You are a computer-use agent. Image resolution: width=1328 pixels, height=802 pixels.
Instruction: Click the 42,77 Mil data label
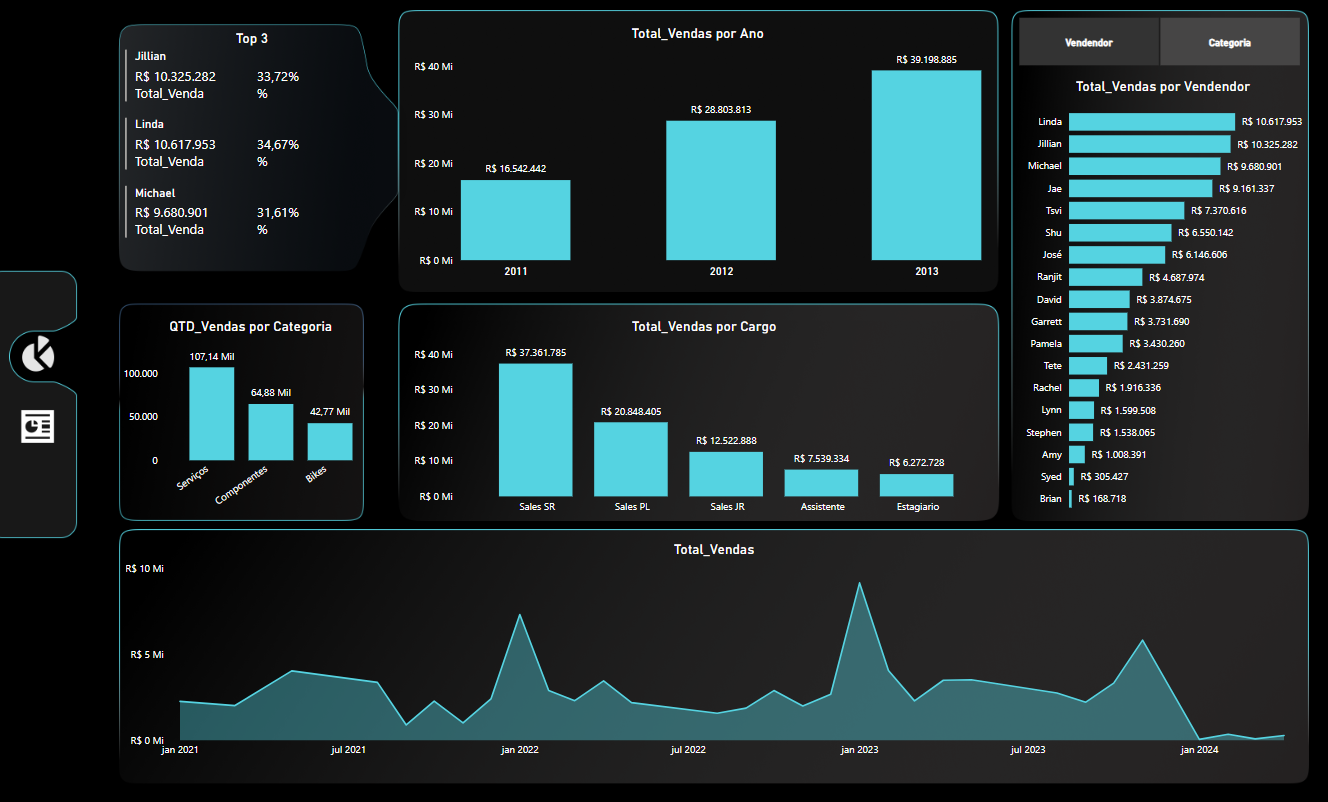[330, 411]
